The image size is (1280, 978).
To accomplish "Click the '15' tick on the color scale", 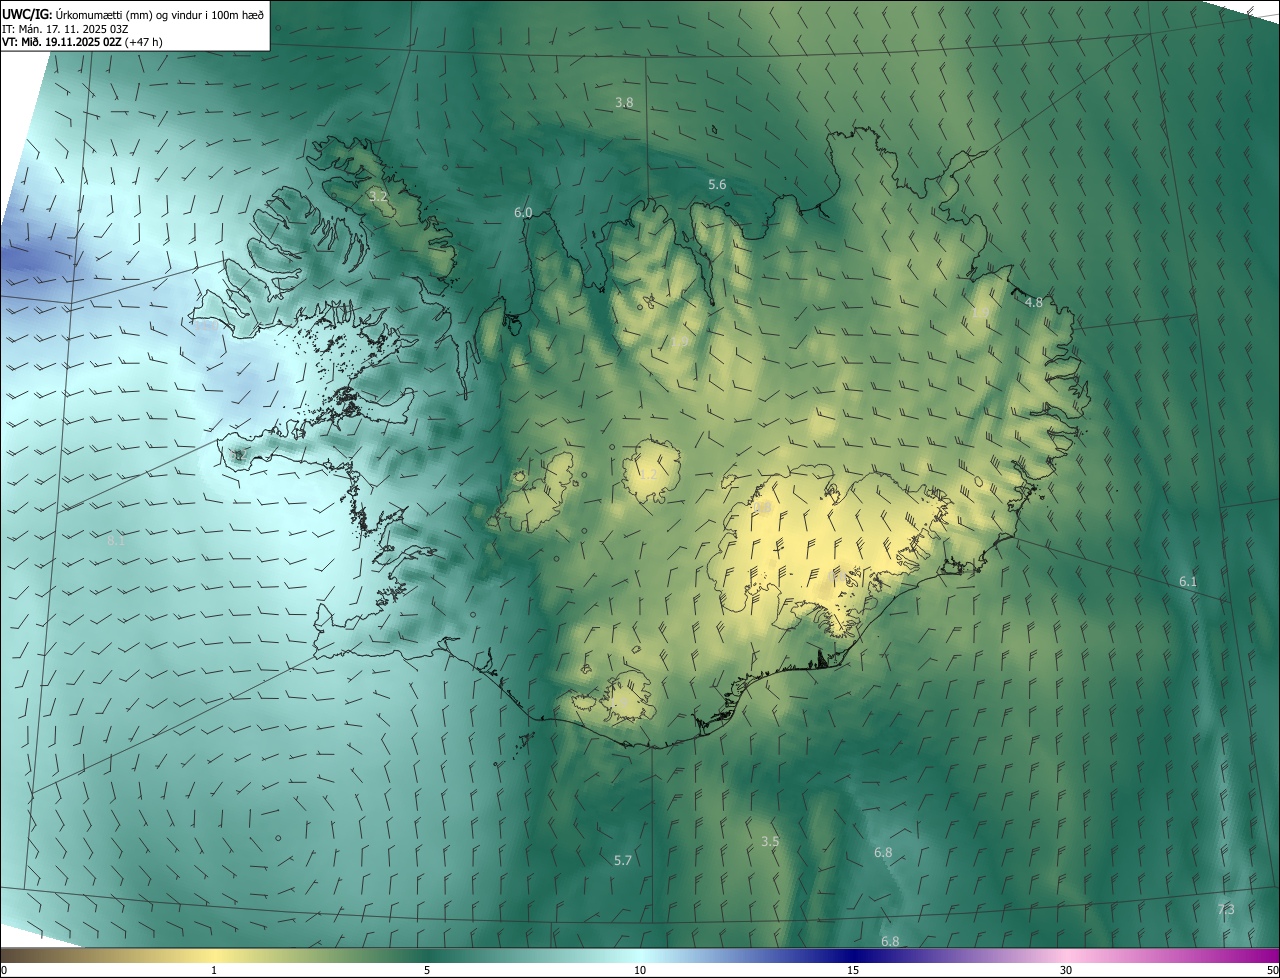I will [853, 970].
